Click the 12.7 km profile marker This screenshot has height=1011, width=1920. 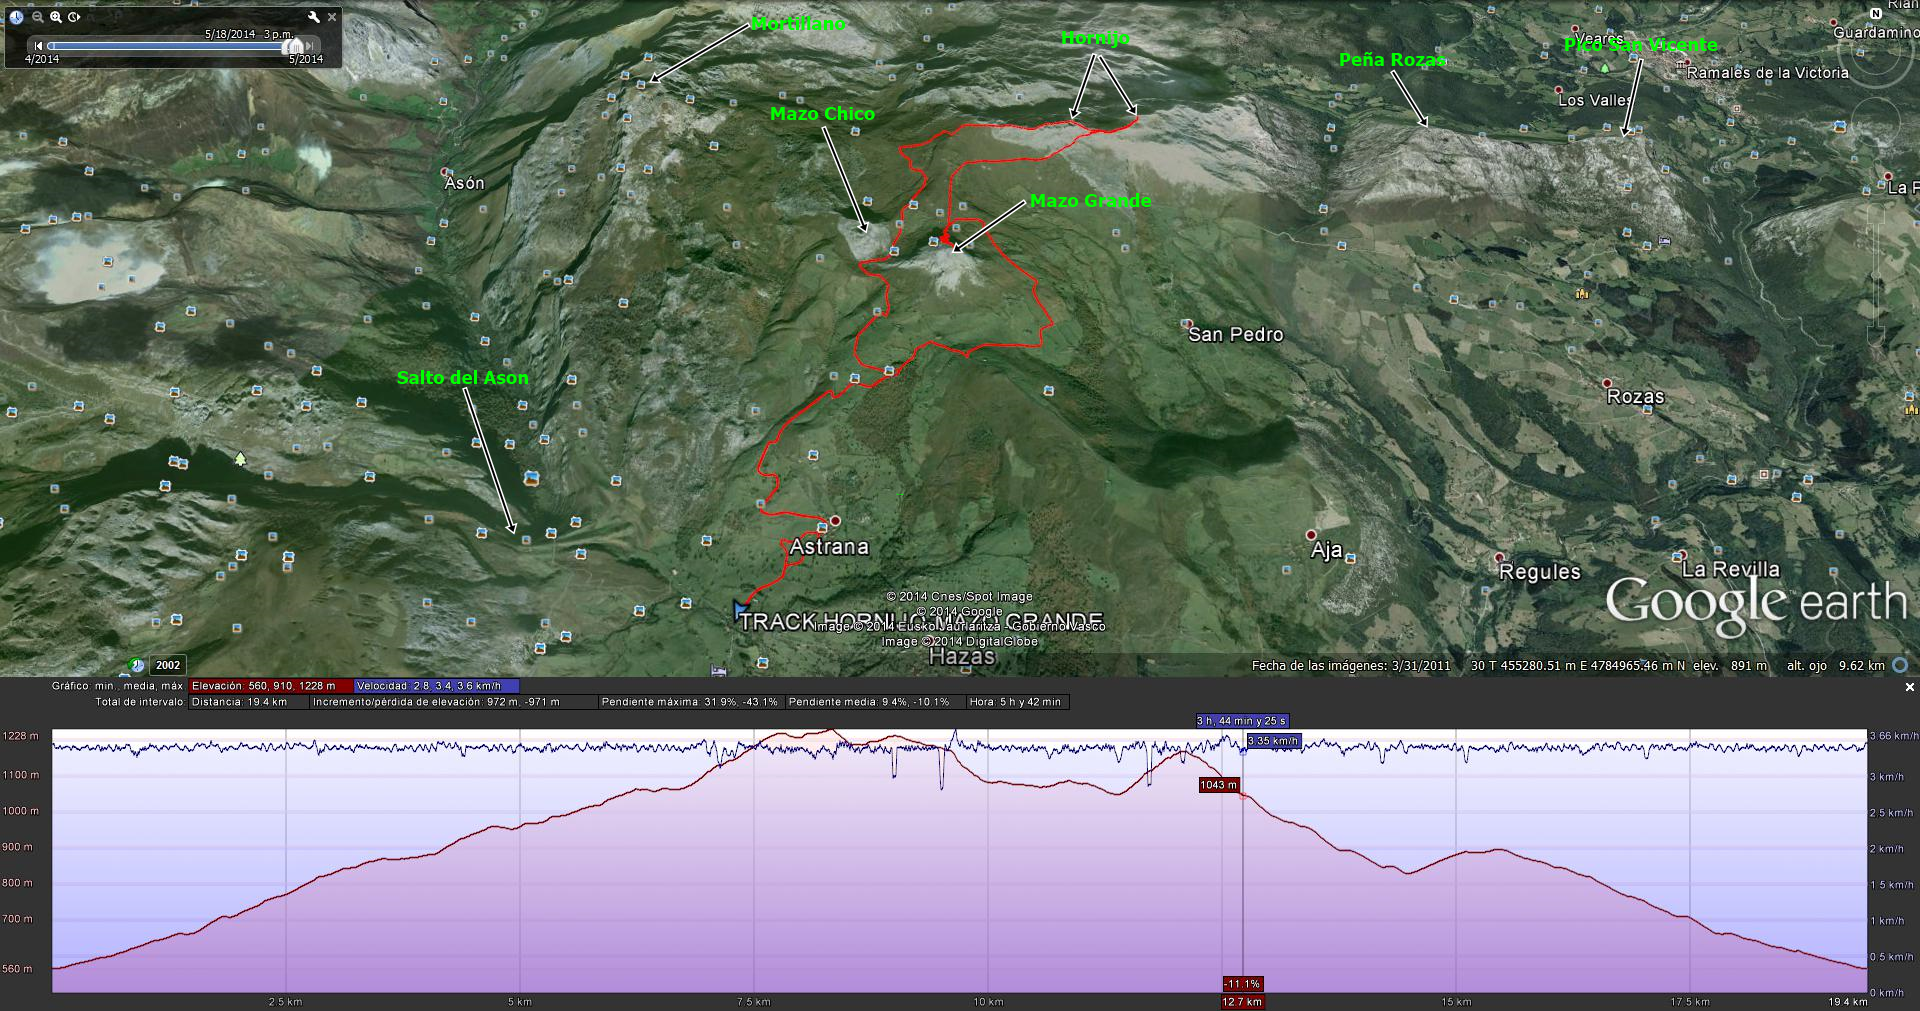pyautogui.click(x=1242, y=1001)
